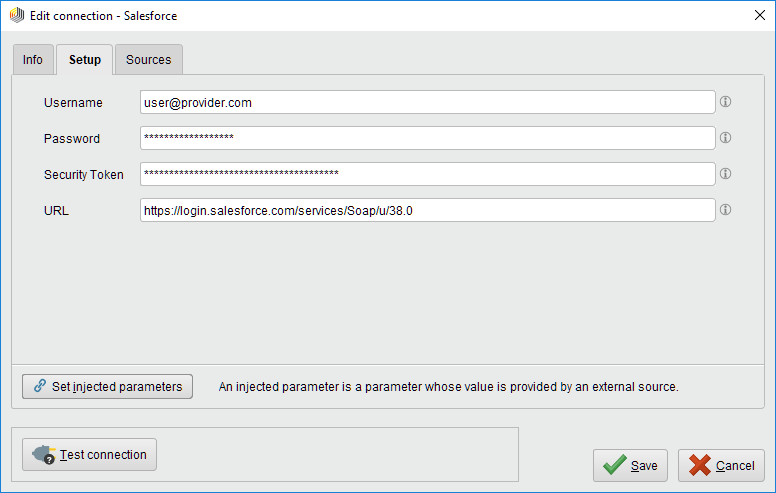Click the info icon beside Username field
This screenshot has height=493, width=776.
726,102
